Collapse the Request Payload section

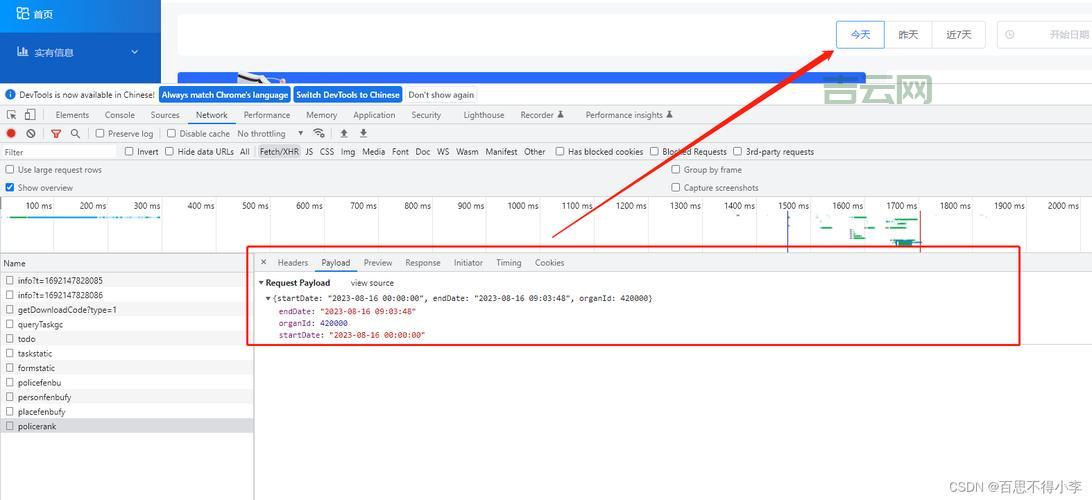click(x=262, y=283)
